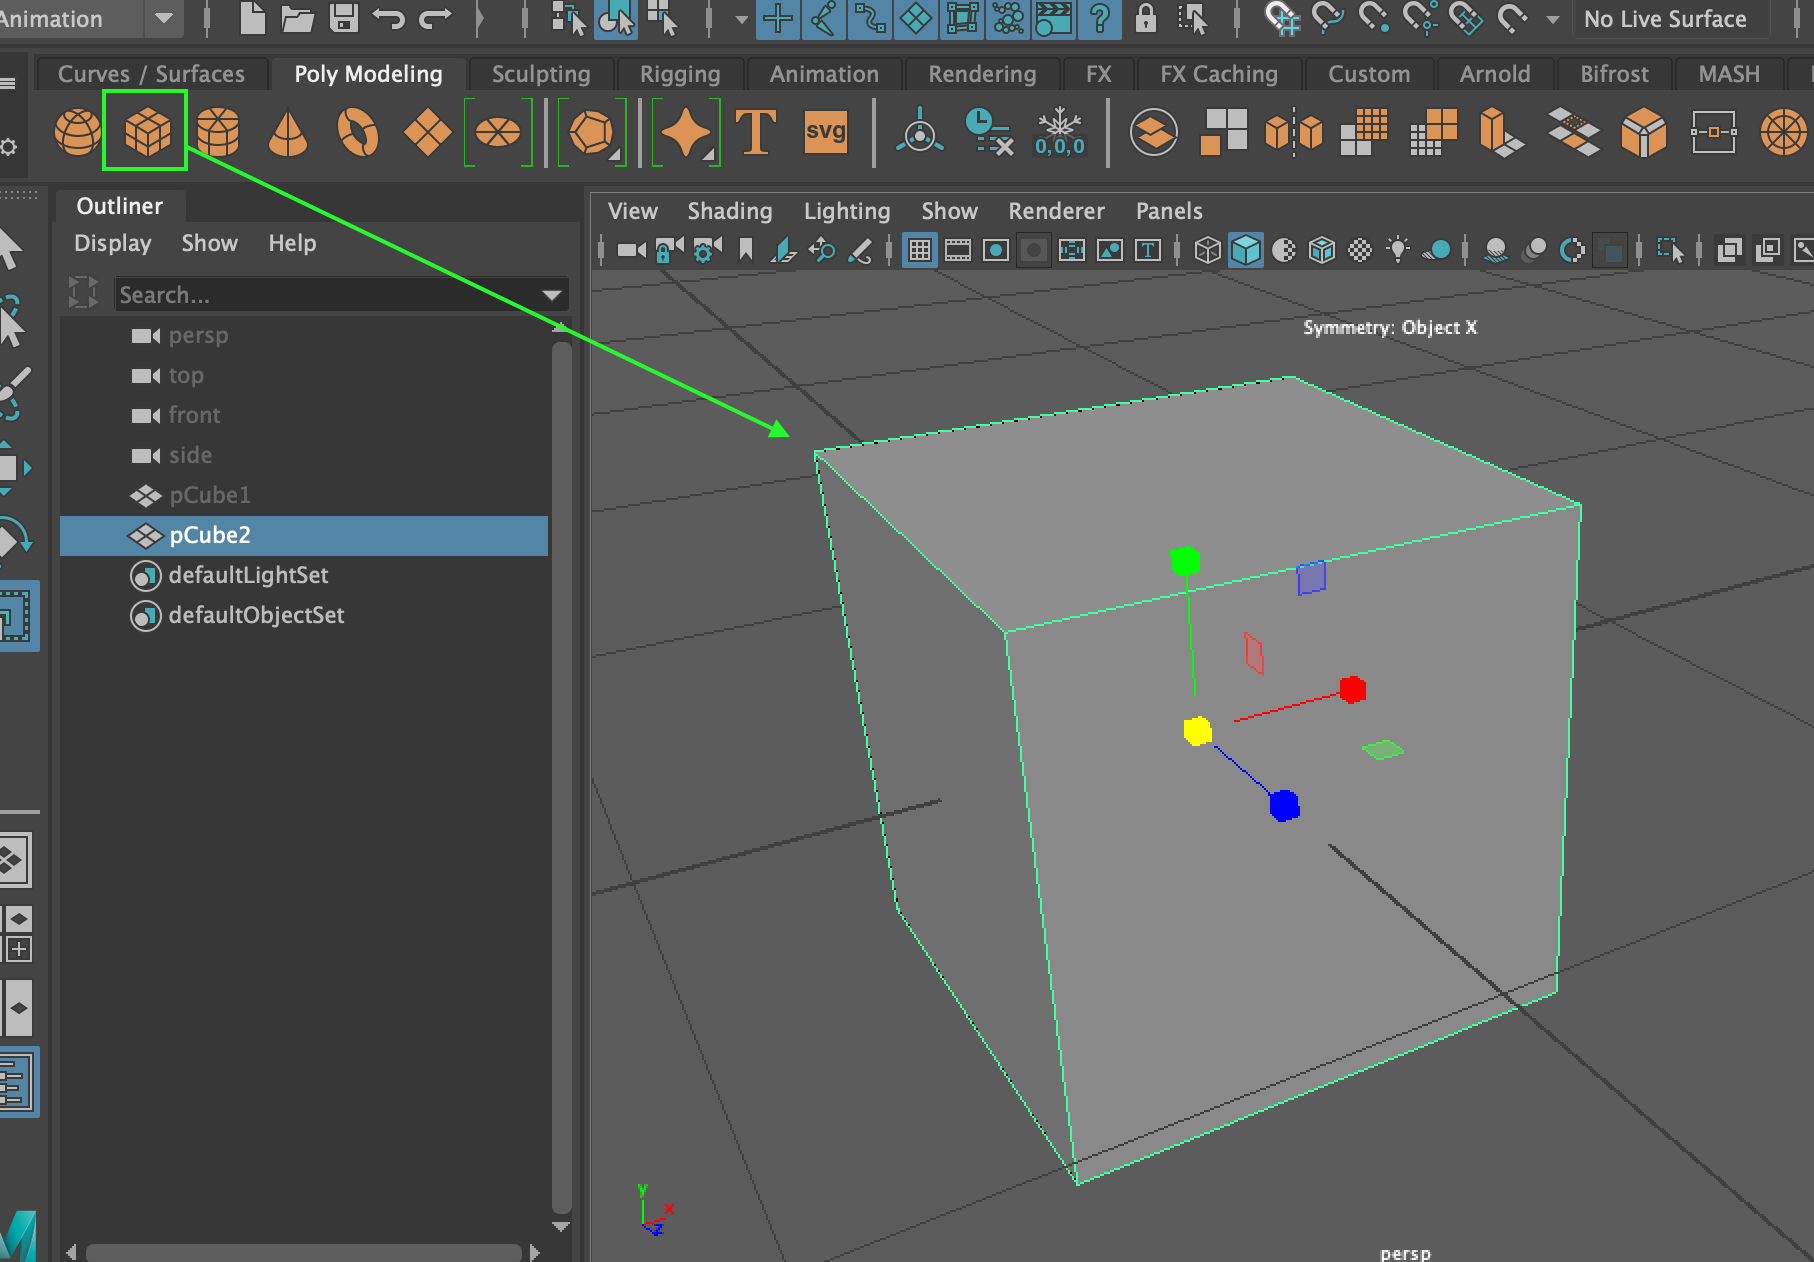This screenshot has width=1814, height=1262.
Task: Open the Lighting menu in the viewport panel
Action: (846, 211)
